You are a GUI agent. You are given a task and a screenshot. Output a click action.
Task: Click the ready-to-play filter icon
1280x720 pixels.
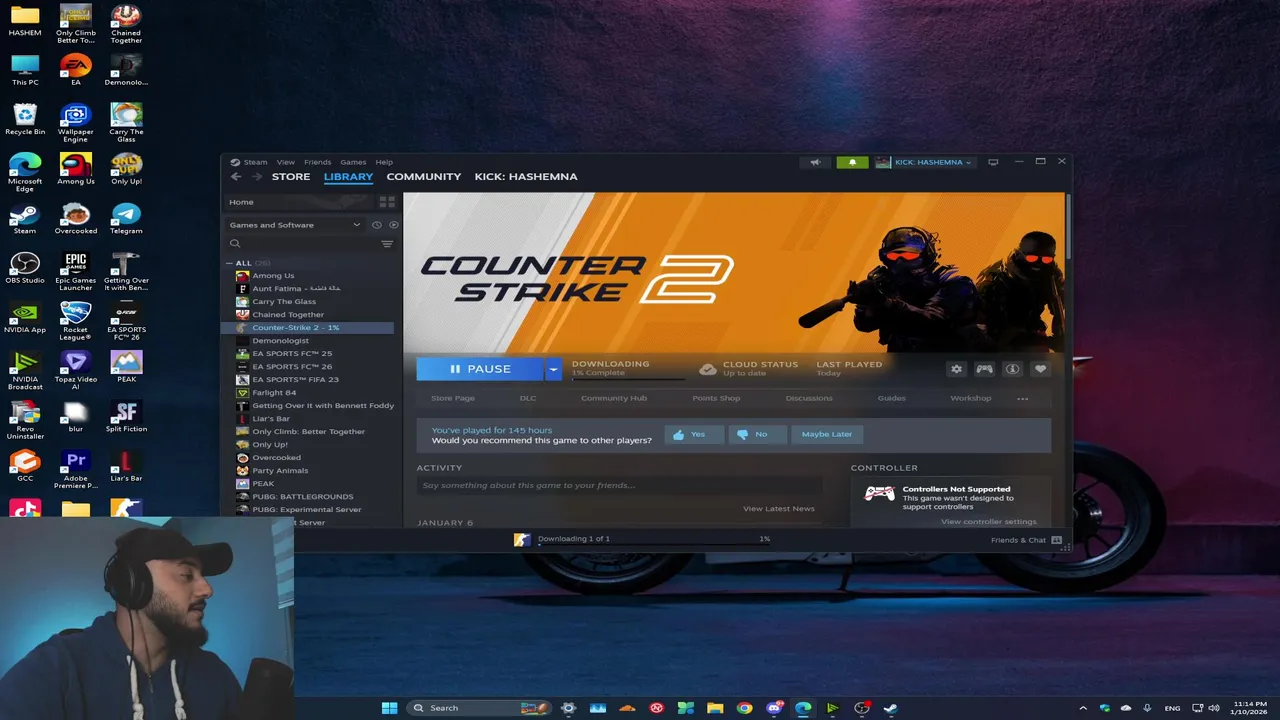[x=393, y=225]
